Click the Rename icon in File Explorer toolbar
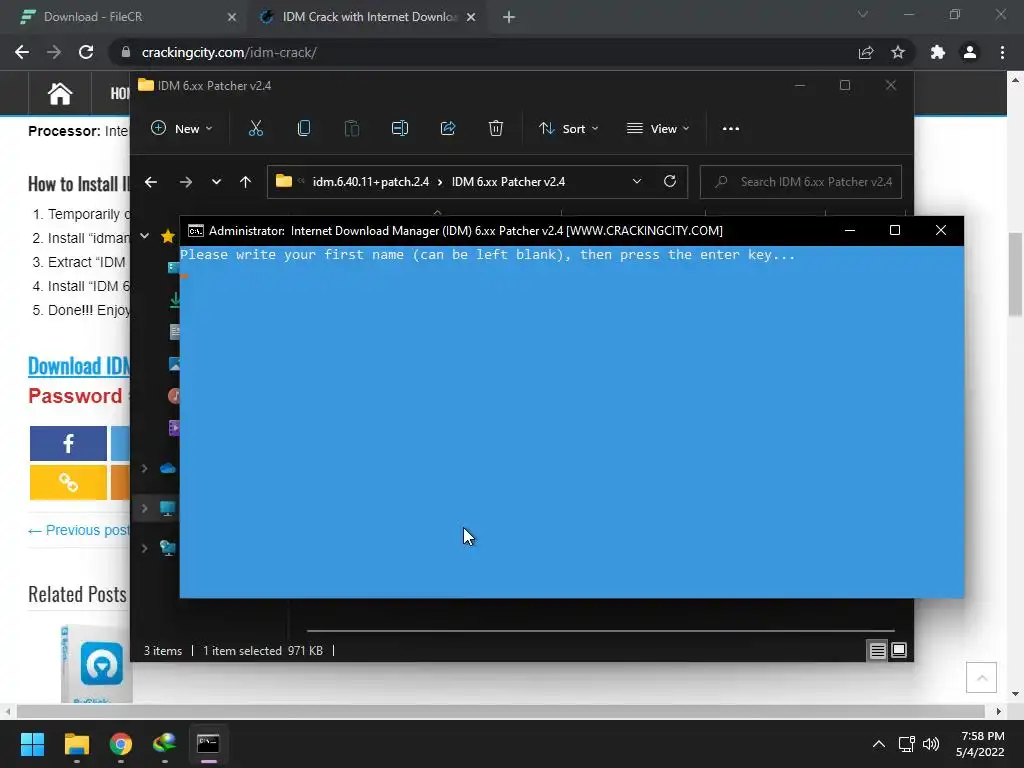The image size is (1024, 768). click(400, 129)
